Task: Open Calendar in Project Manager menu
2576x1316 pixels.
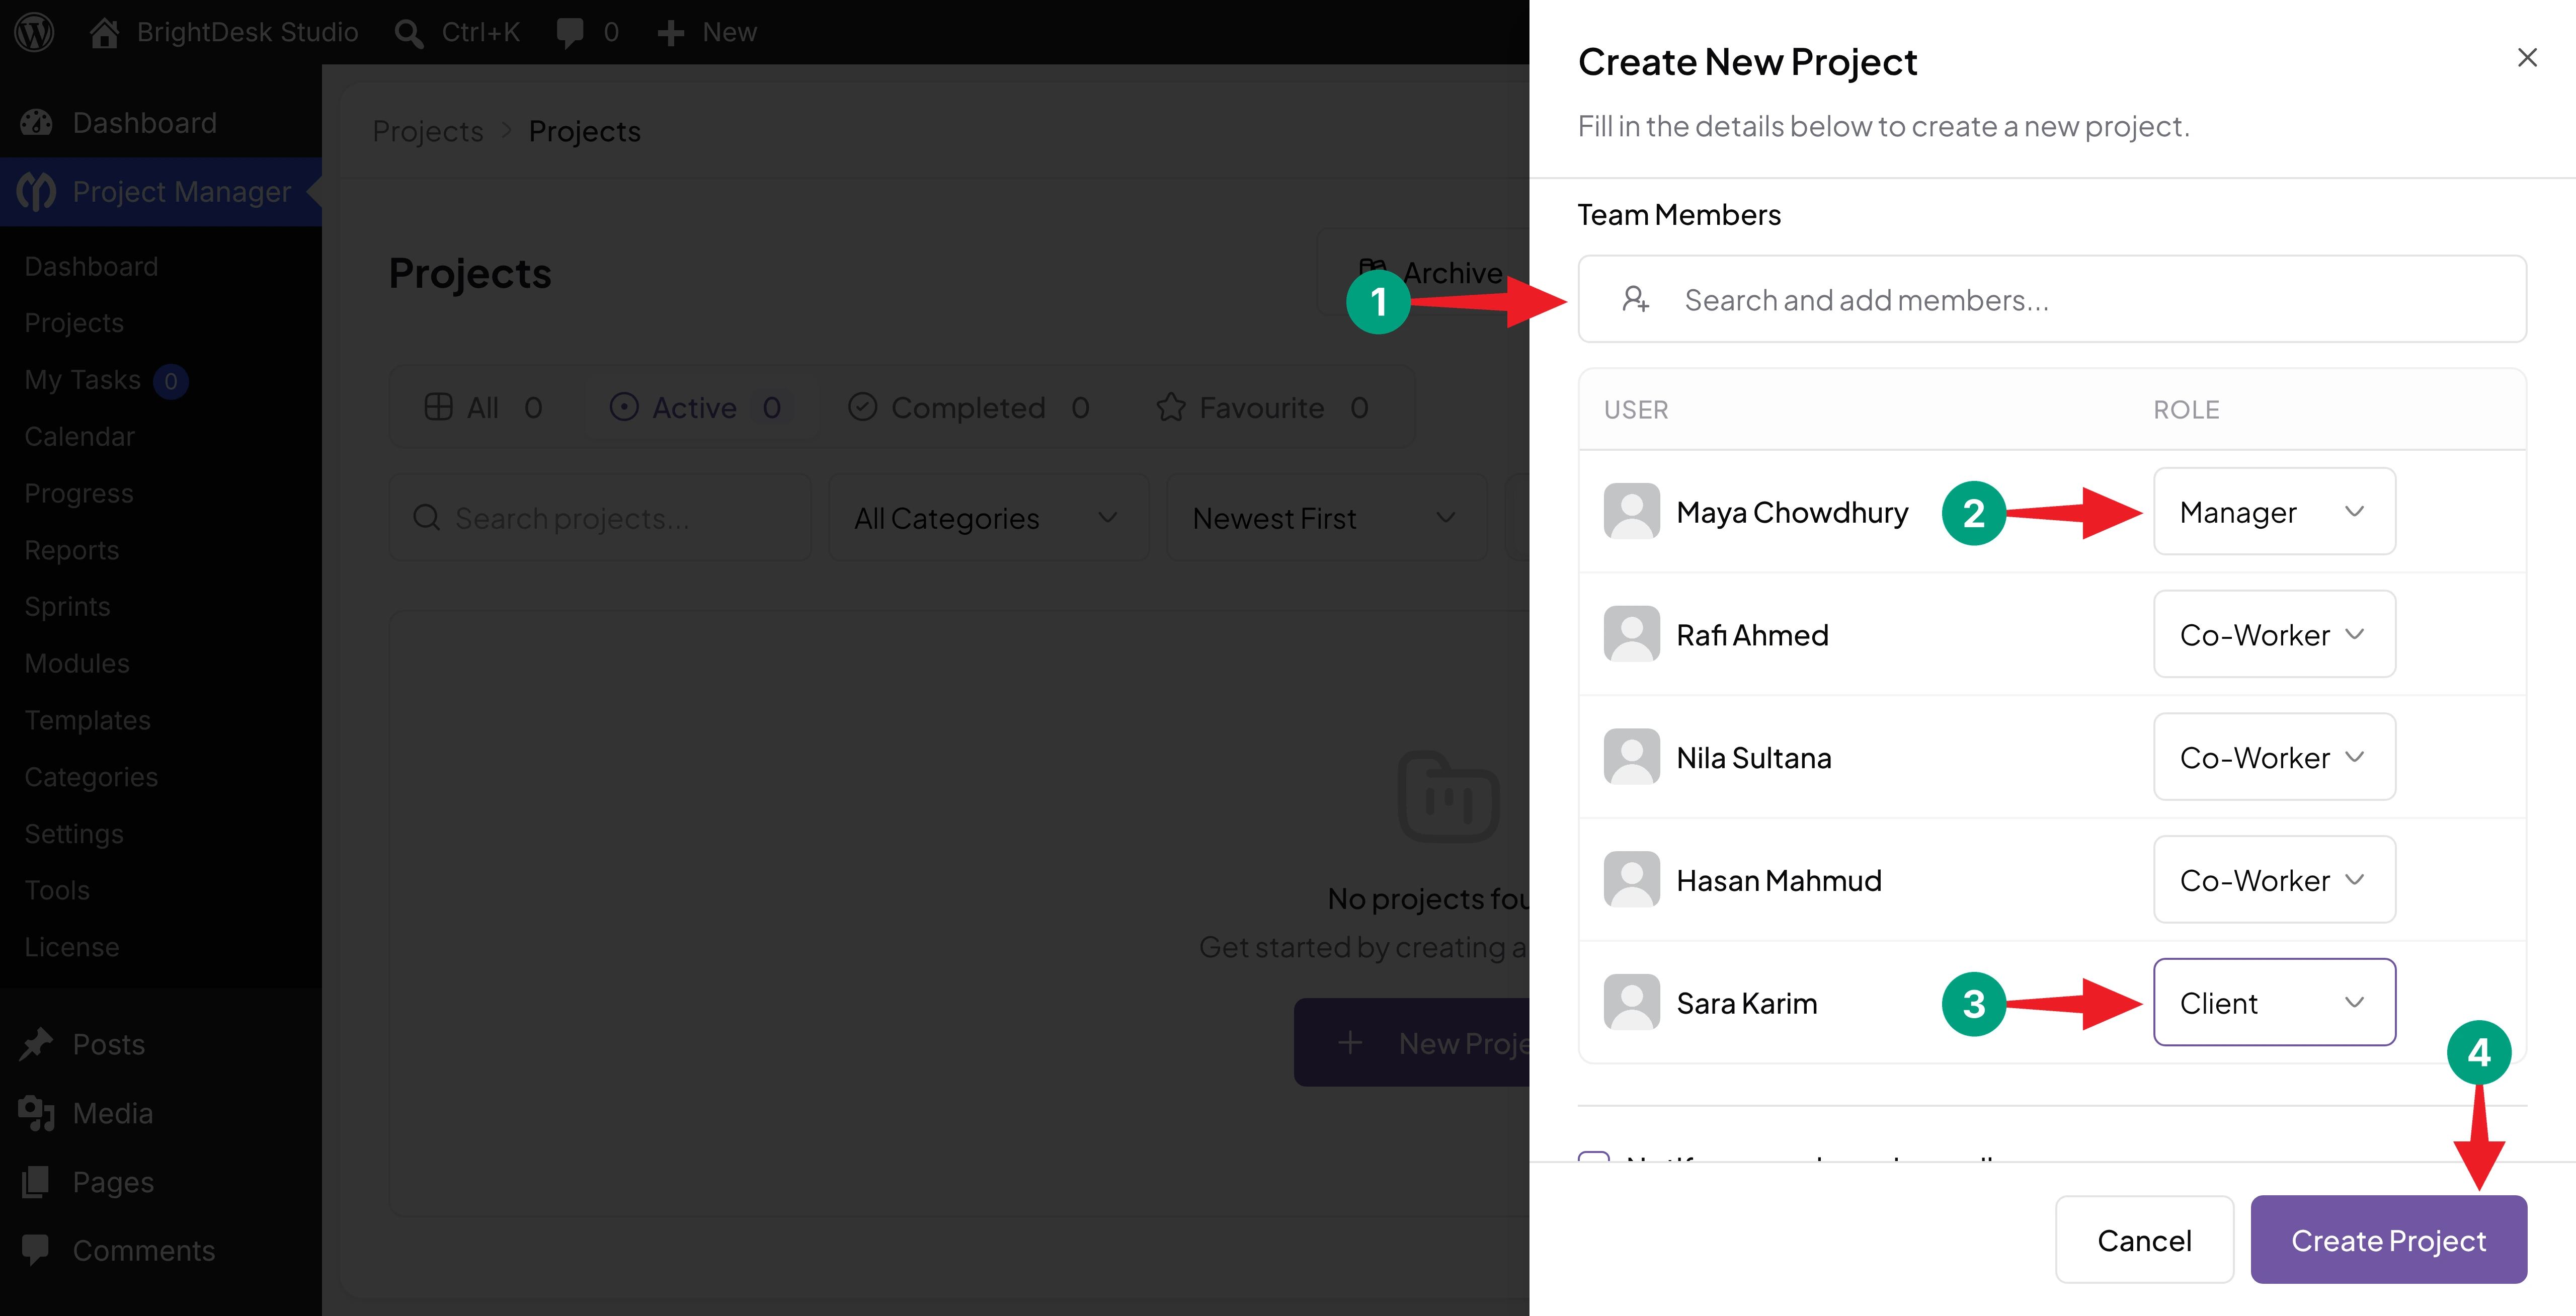Action: [79, 437]
